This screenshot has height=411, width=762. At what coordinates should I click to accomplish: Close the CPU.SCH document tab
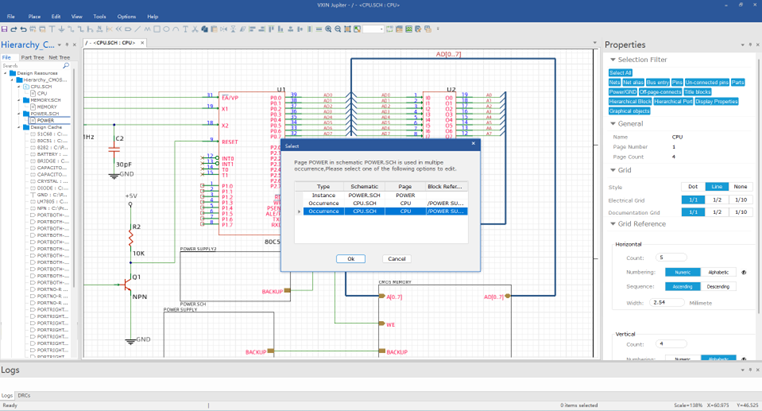[x=142, y=43]
